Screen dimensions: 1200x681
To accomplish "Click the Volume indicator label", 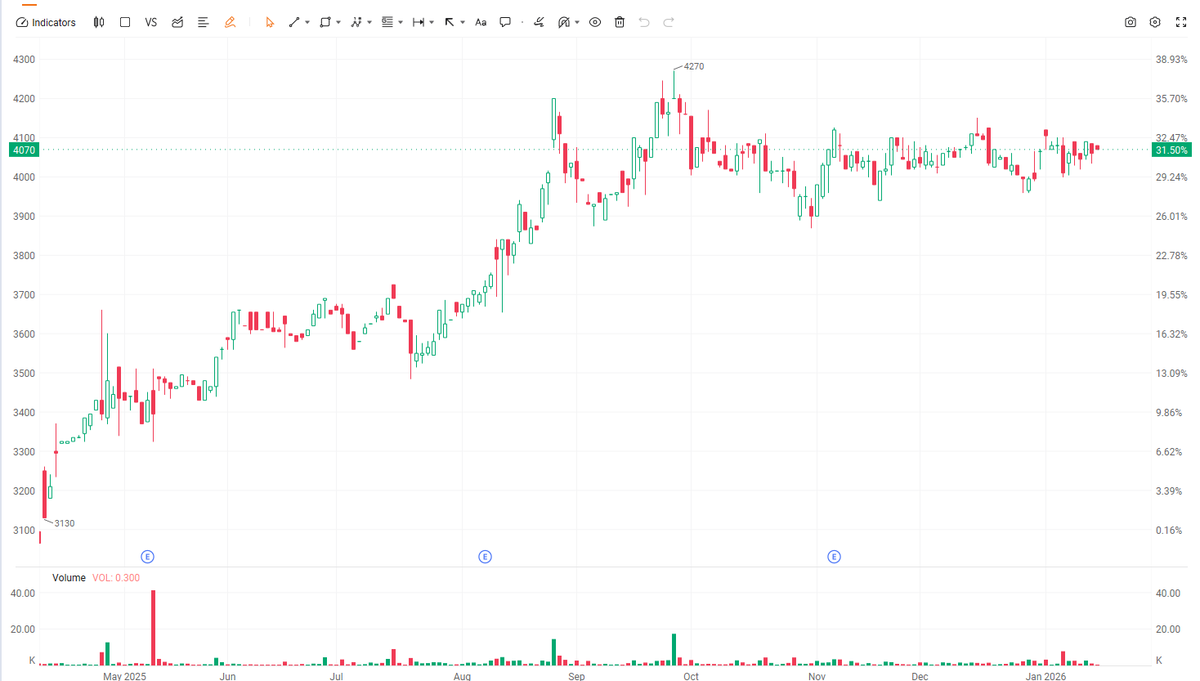I will pos(69,578).
